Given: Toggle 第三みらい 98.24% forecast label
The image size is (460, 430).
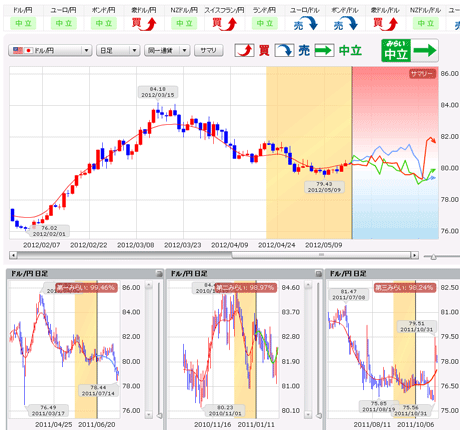Looking at the screenshot, I should click(x=405, y=287).
